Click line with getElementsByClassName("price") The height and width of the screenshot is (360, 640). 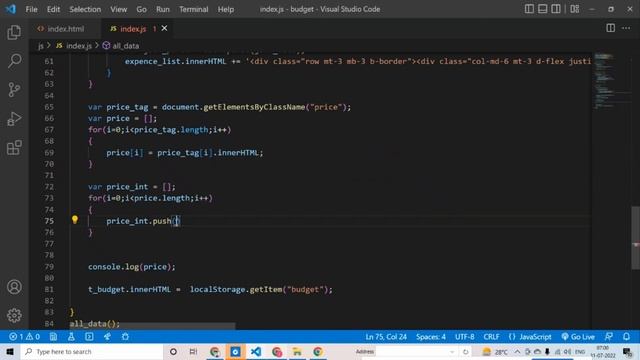219,107
